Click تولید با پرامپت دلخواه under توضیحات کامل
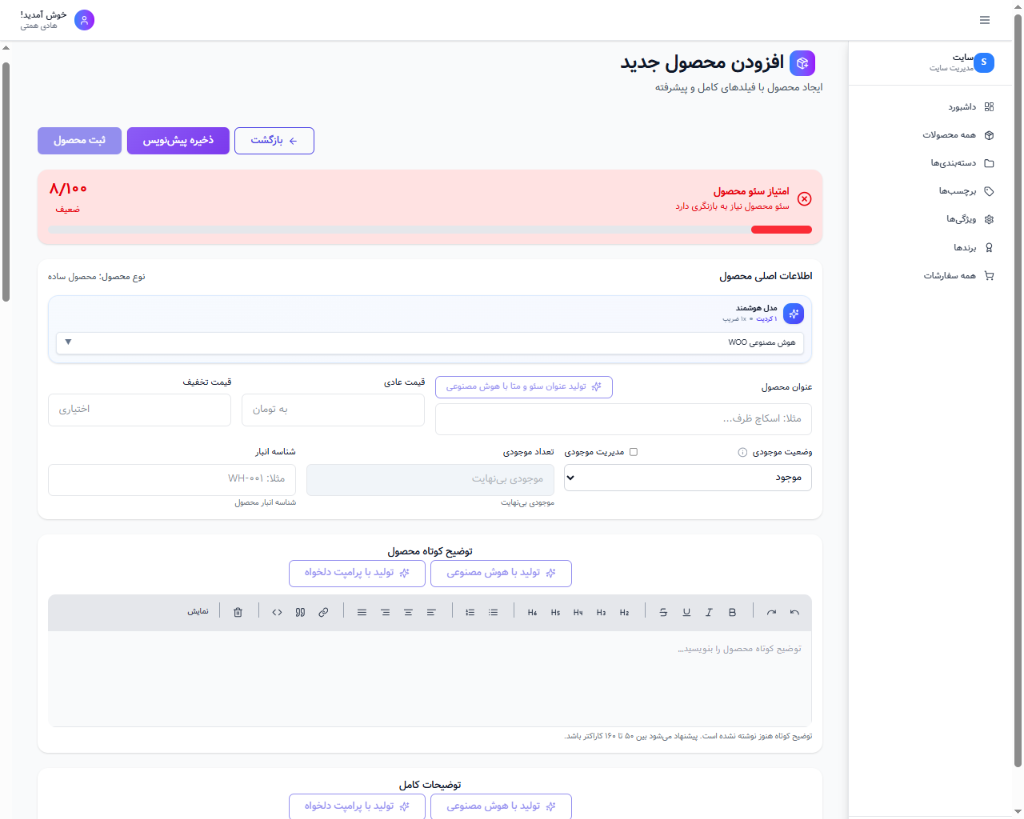Screen dimensions: 1024x819 [x=357, y=806]
